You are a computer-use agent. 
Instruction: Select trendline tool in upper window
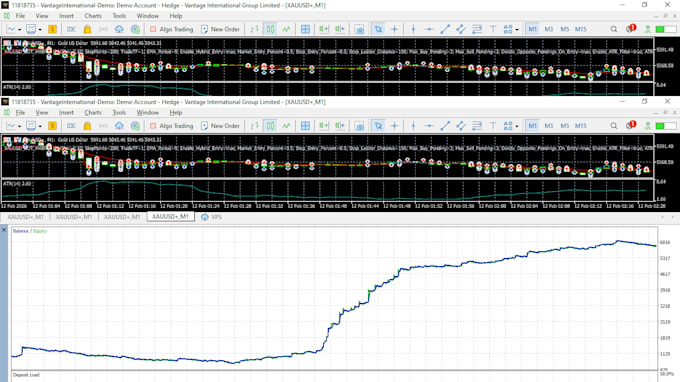click(x=445, y=29)
